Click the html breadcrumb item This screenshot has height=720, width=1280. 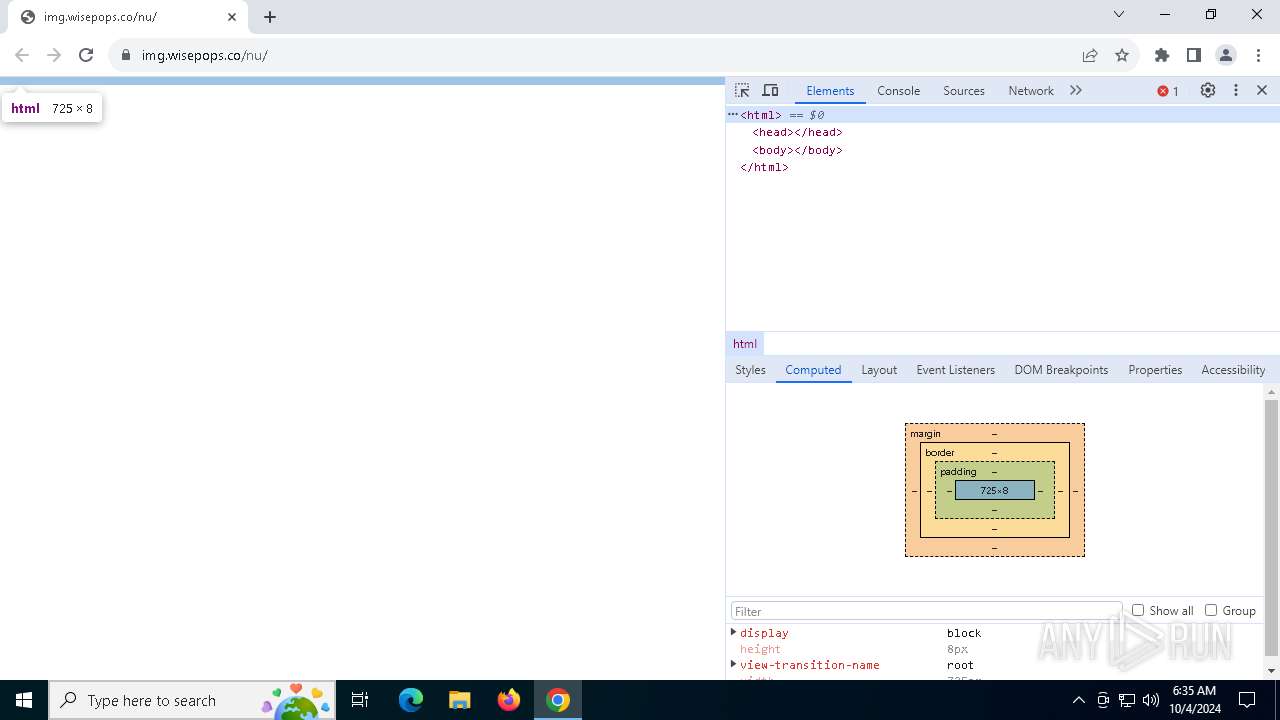(x=745, y=344)
